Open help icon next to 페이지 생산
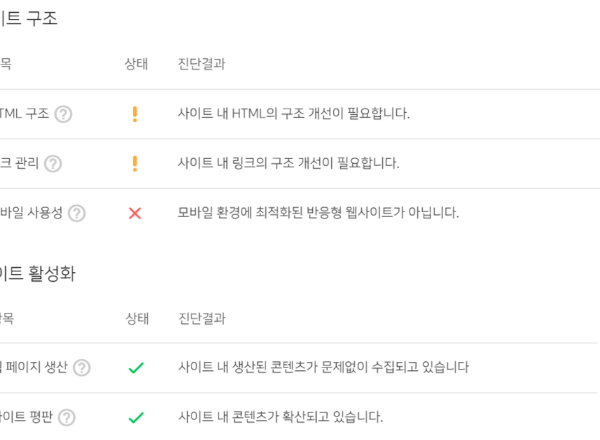The image size is (600, 440). [x=82, y=368]
